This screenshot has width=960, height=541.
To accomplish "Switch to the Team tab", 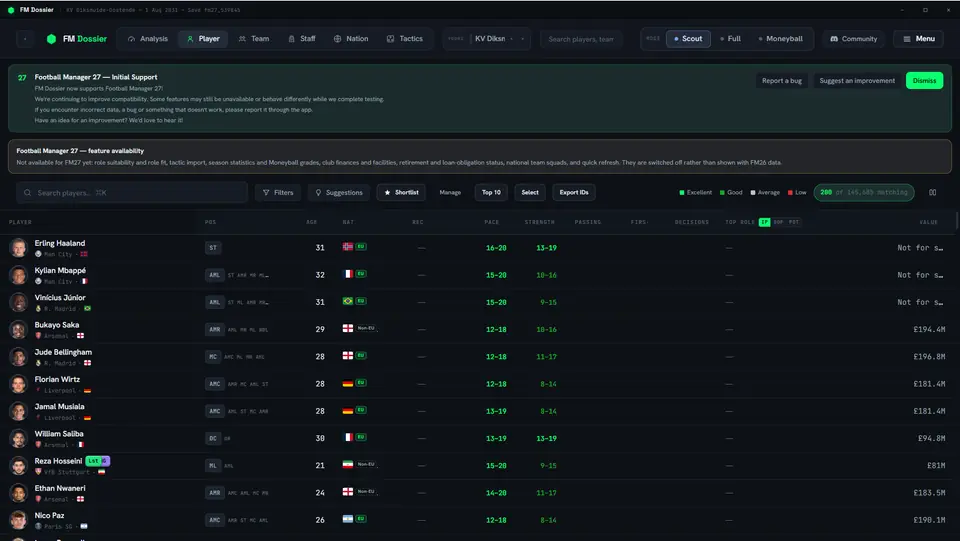I will click(x=253, y=39).
